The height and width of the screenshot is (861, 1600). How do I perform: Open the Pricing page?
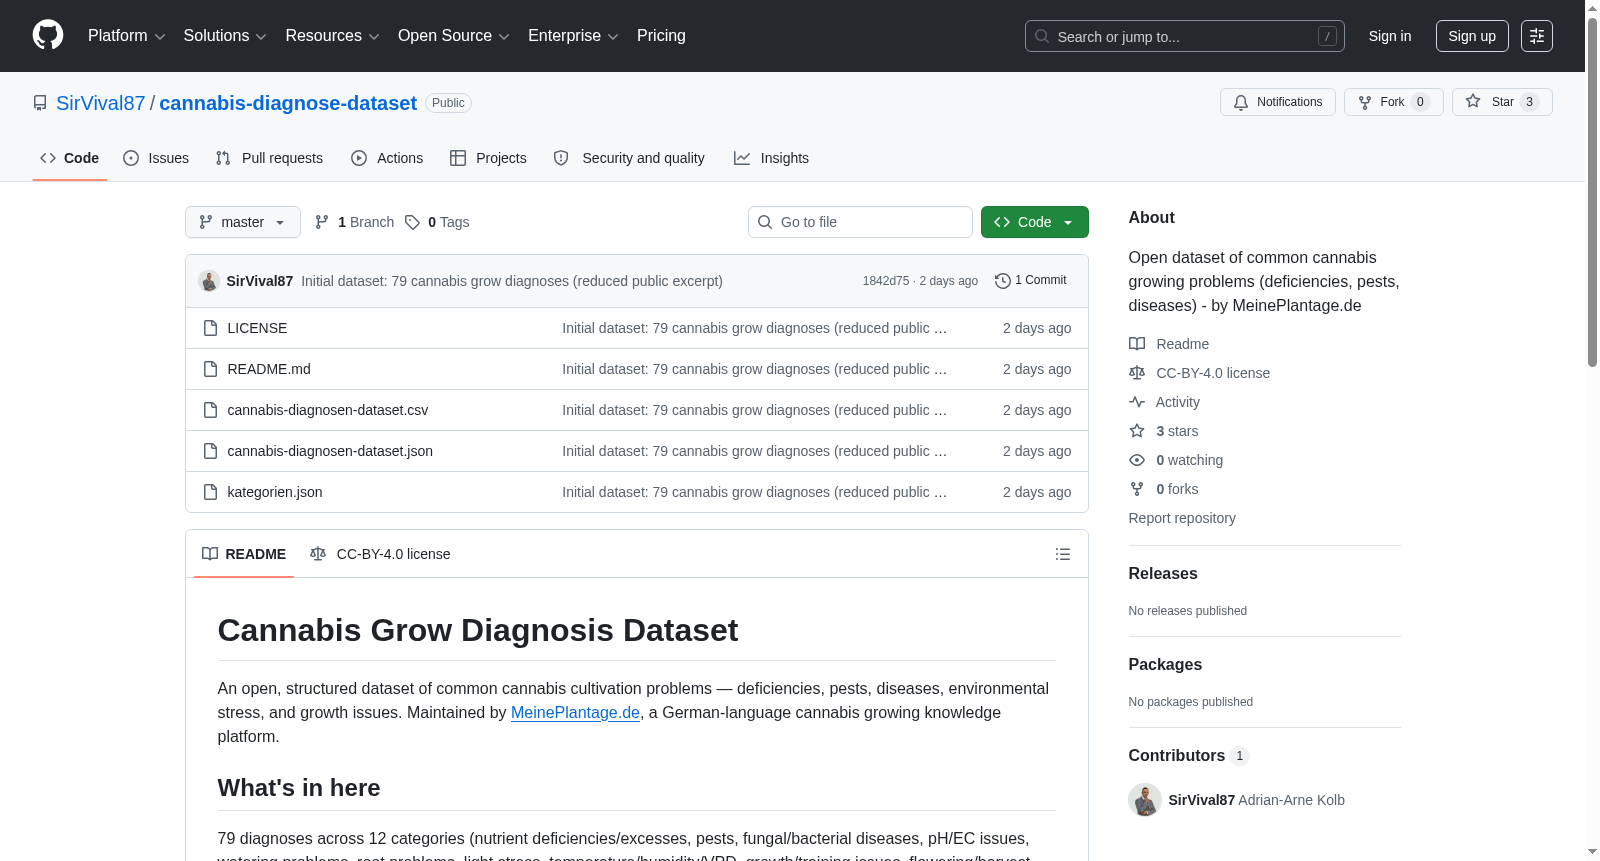[661, 36]
